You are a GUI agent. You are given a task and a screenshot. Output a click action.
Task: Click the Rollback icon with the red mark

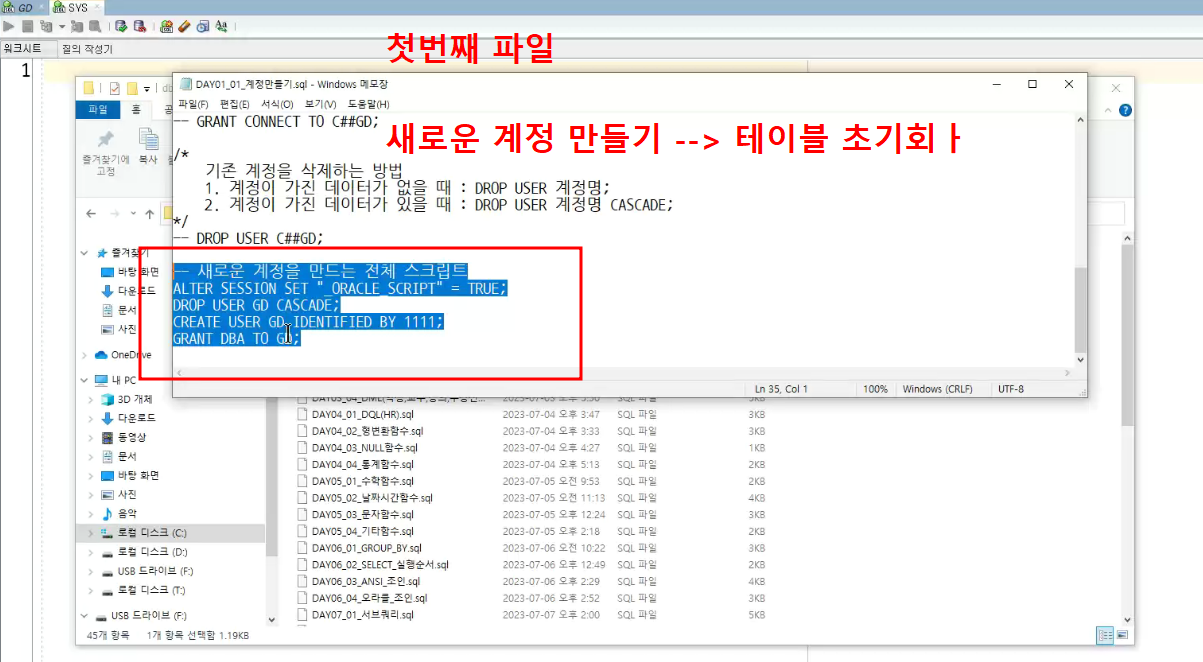click(139, 26)
